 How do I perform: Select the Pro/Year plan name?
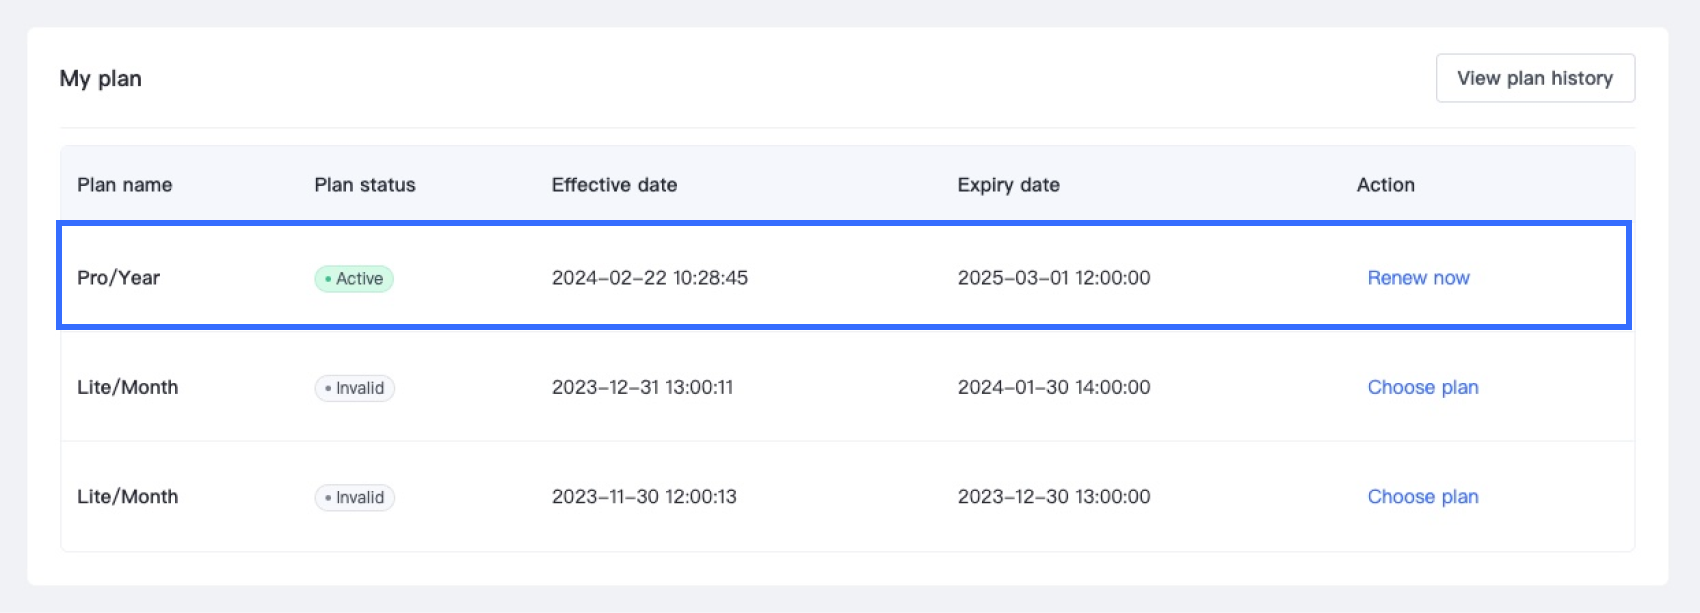coord(118,278)
